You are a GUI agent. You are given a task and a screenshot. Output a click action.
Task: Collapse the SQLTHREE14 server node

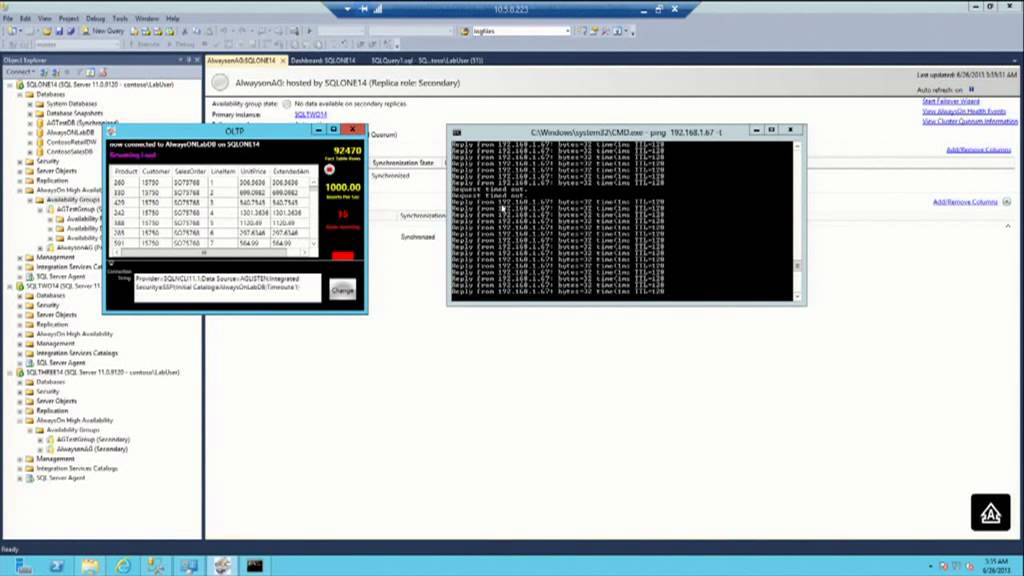10,372
